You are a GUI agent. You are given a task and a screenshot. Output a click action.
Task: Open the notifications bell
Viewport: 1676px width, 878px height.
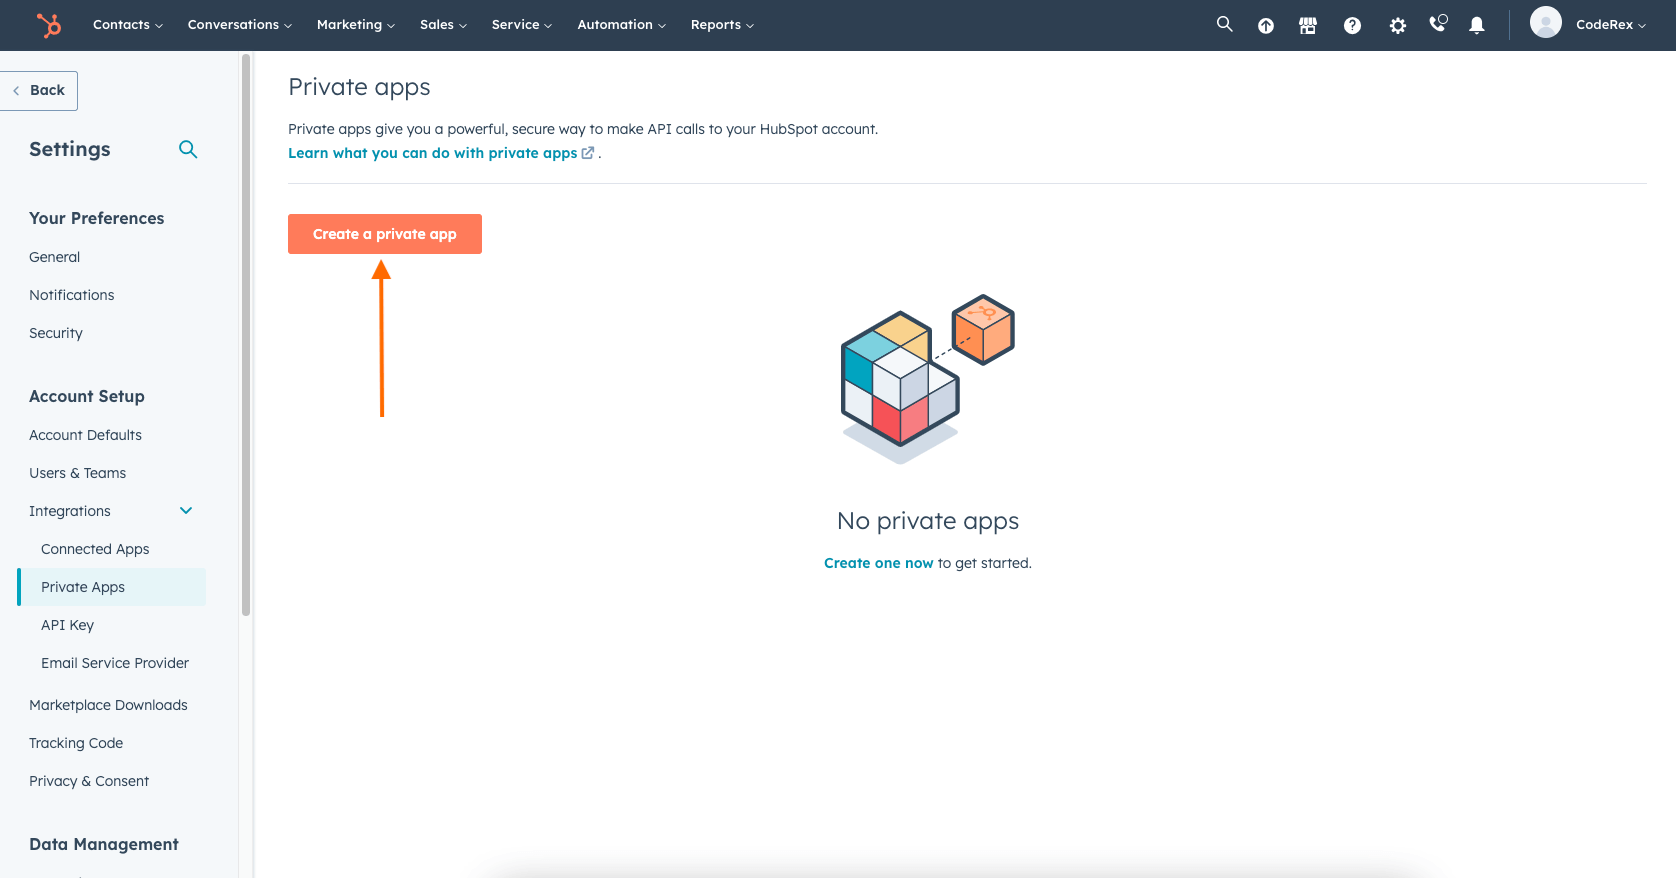[1477, 26]
